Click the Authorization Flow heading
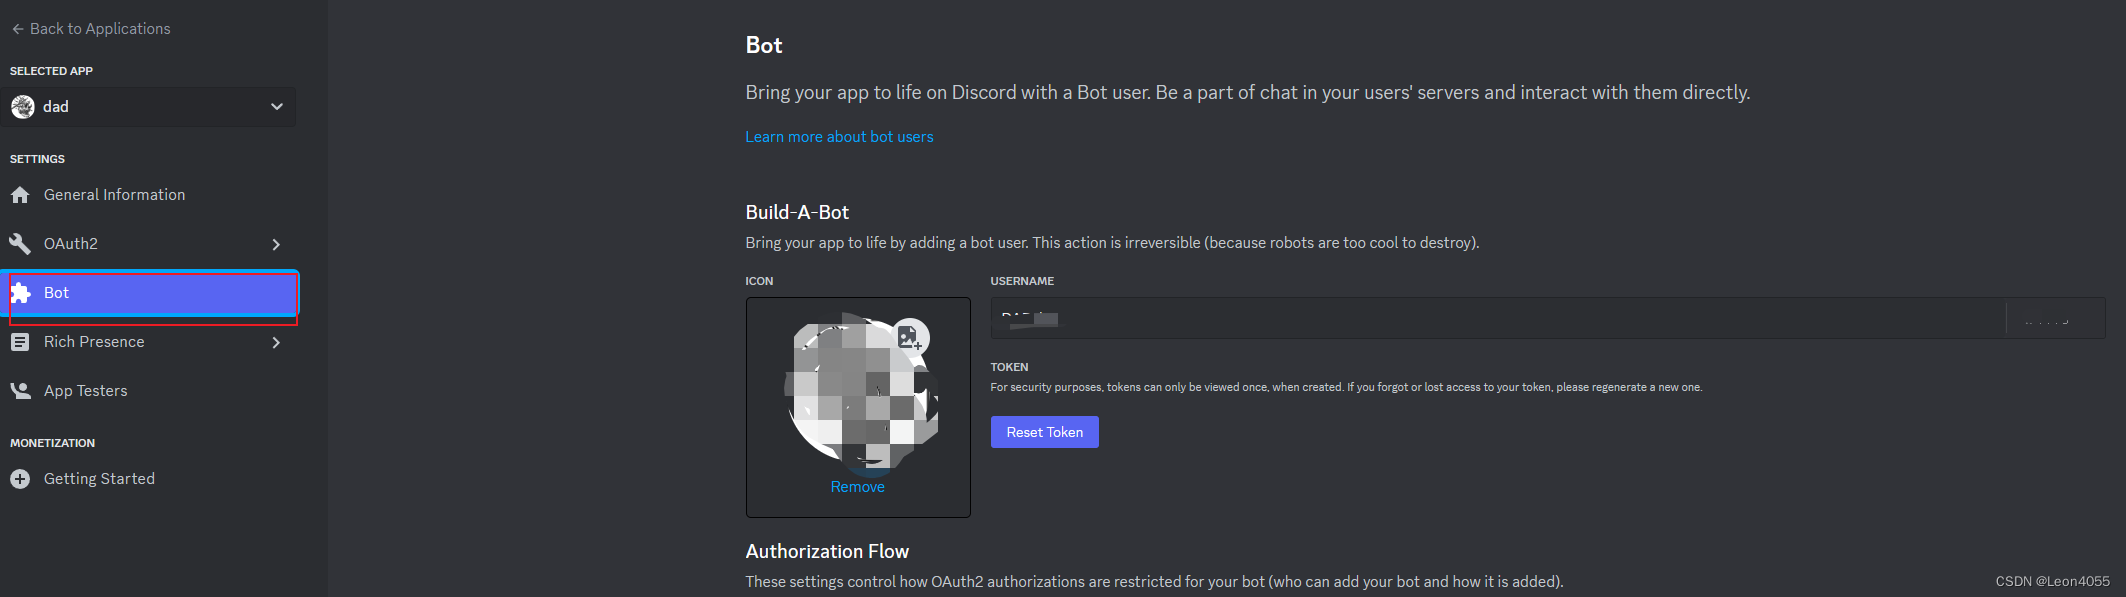Screen dimensions: 2126x597 coord(827,551)
